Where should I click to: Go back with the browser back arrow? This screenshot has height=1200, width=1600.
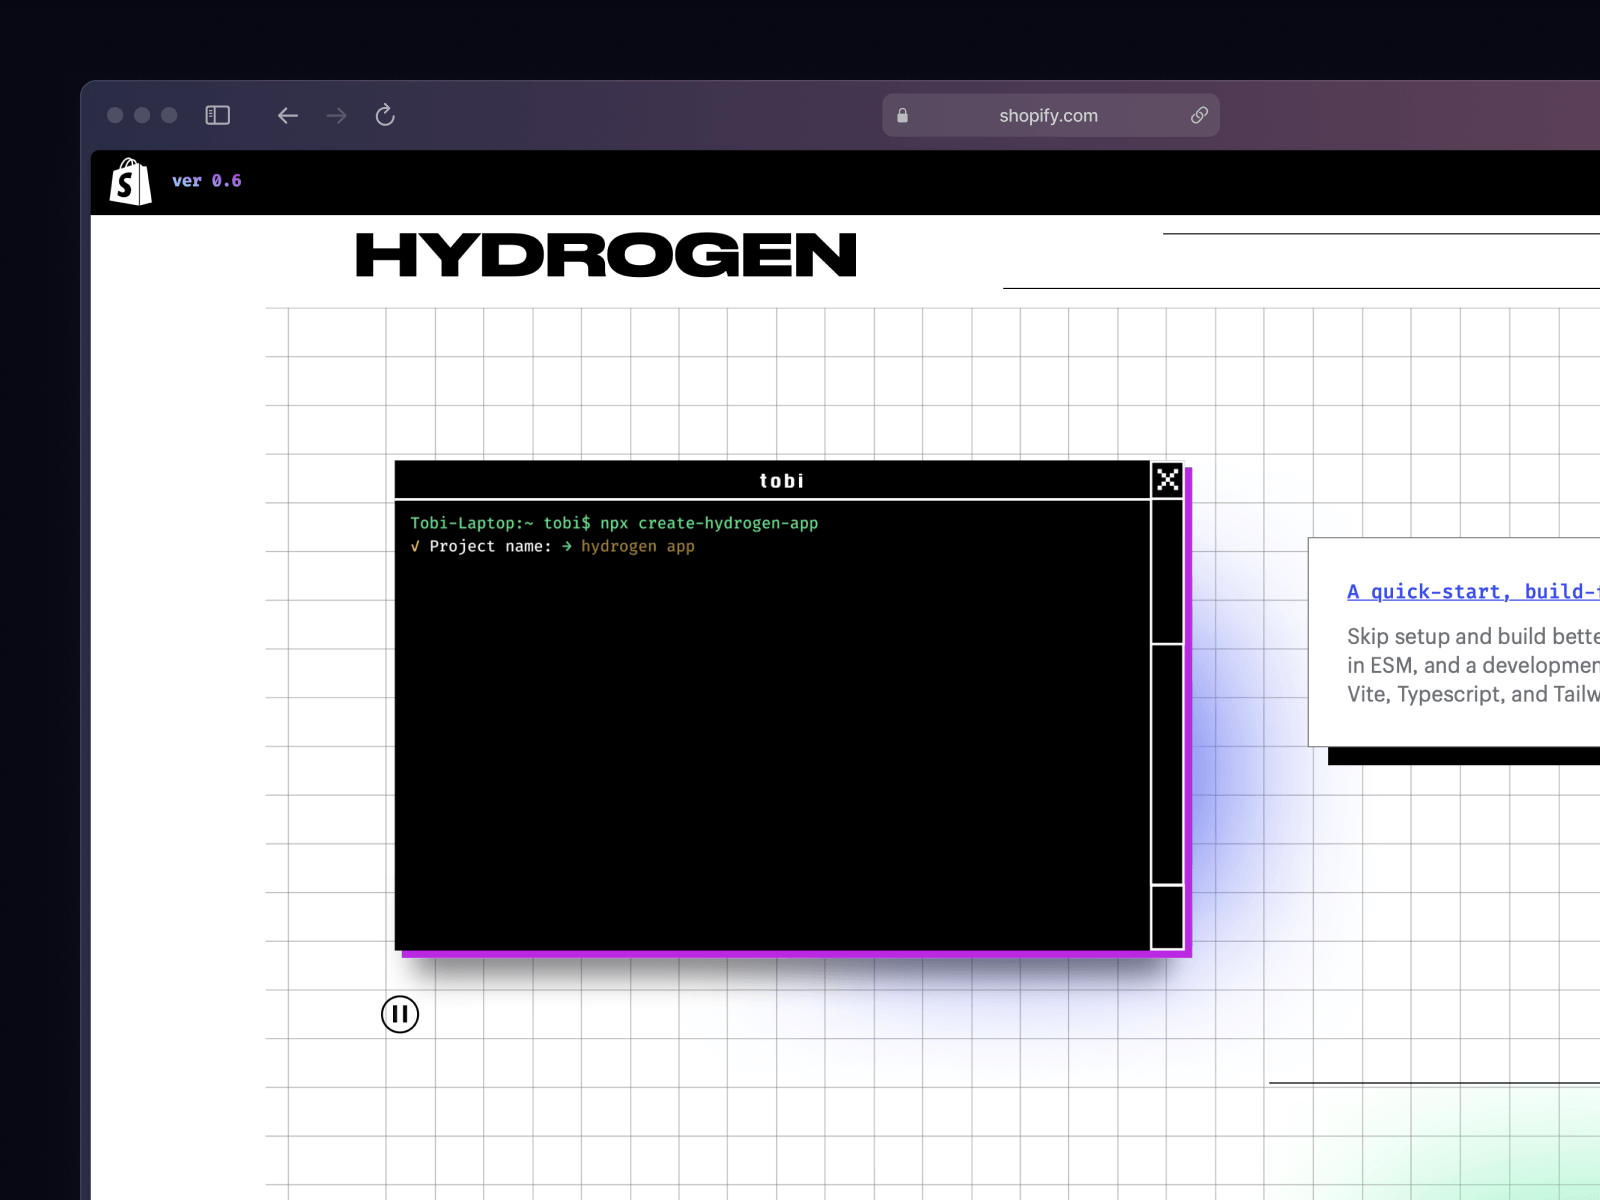[x=288, y=116]
